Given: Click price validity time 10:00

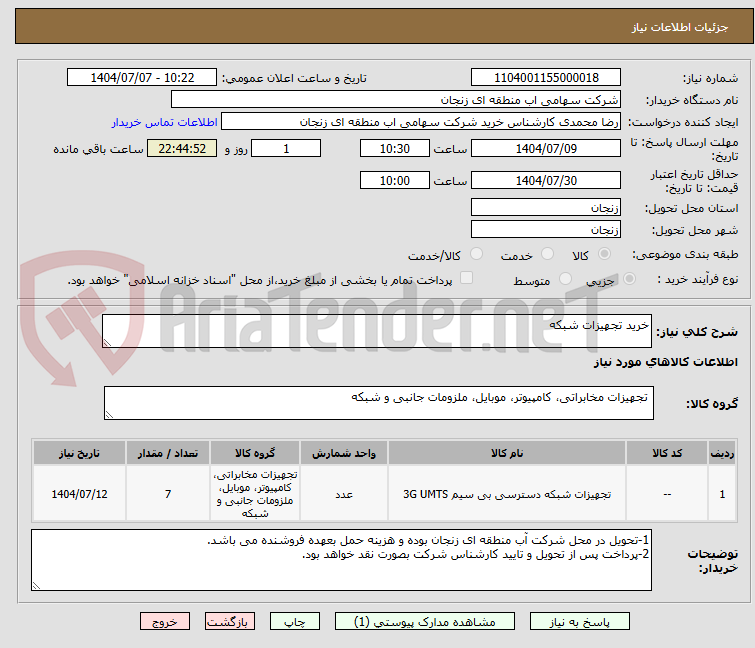Looking at the screenshot, I should pyautogui.click(x=395, y=181).
